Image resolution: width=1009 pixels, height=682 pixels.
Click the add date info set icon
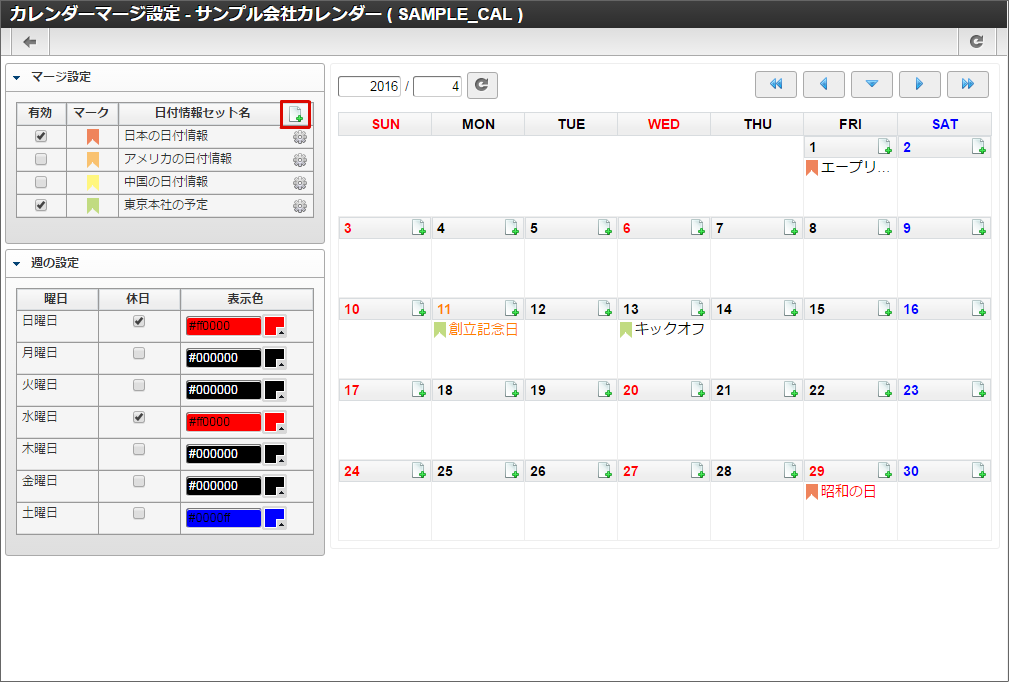[x=295, y=114]
